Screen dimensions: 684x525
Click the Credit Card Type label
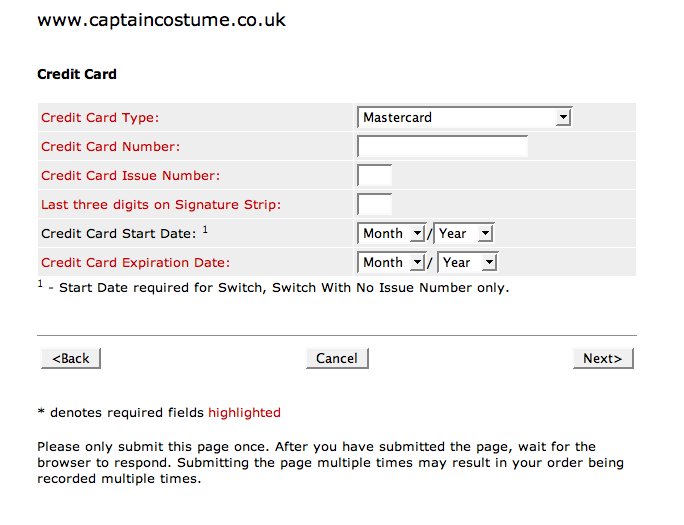pyautogui.click(x=100, y=118)
